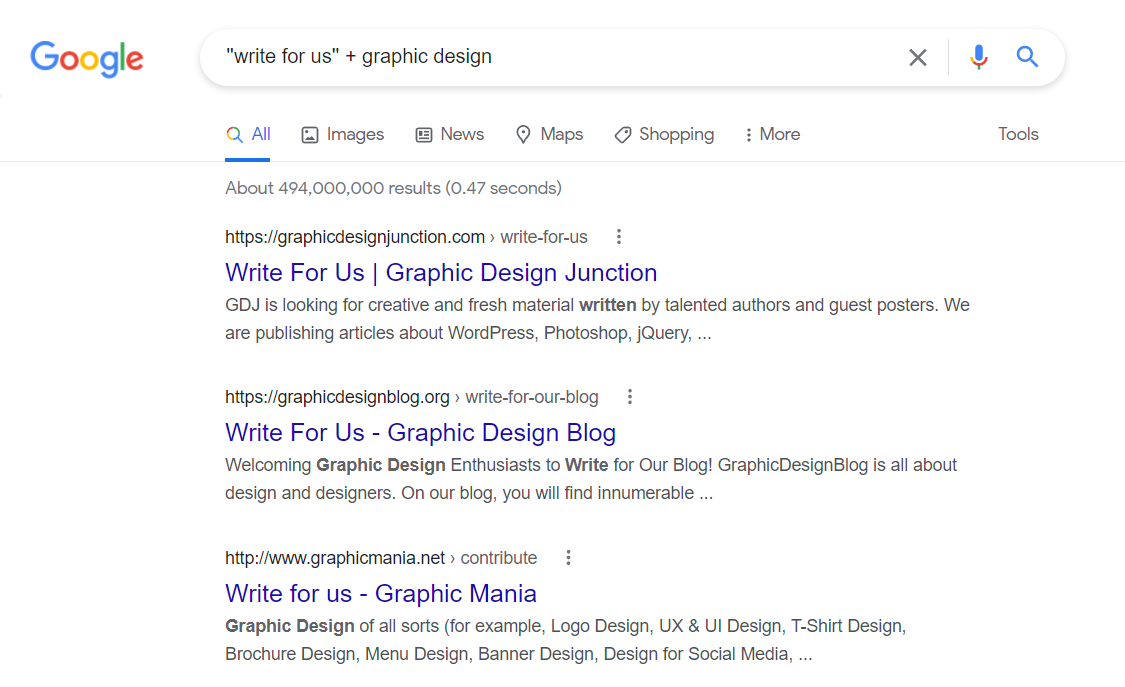Click the News tab newspaper icon
Screen dimensions: 1125x687
pos(424,133)
